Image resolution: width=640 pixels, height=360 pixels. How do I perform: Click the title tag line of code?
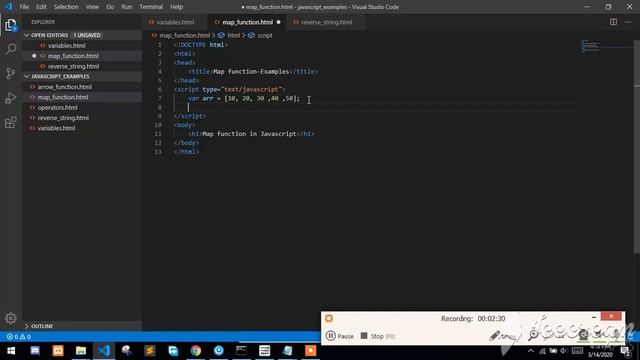[253, 71]
